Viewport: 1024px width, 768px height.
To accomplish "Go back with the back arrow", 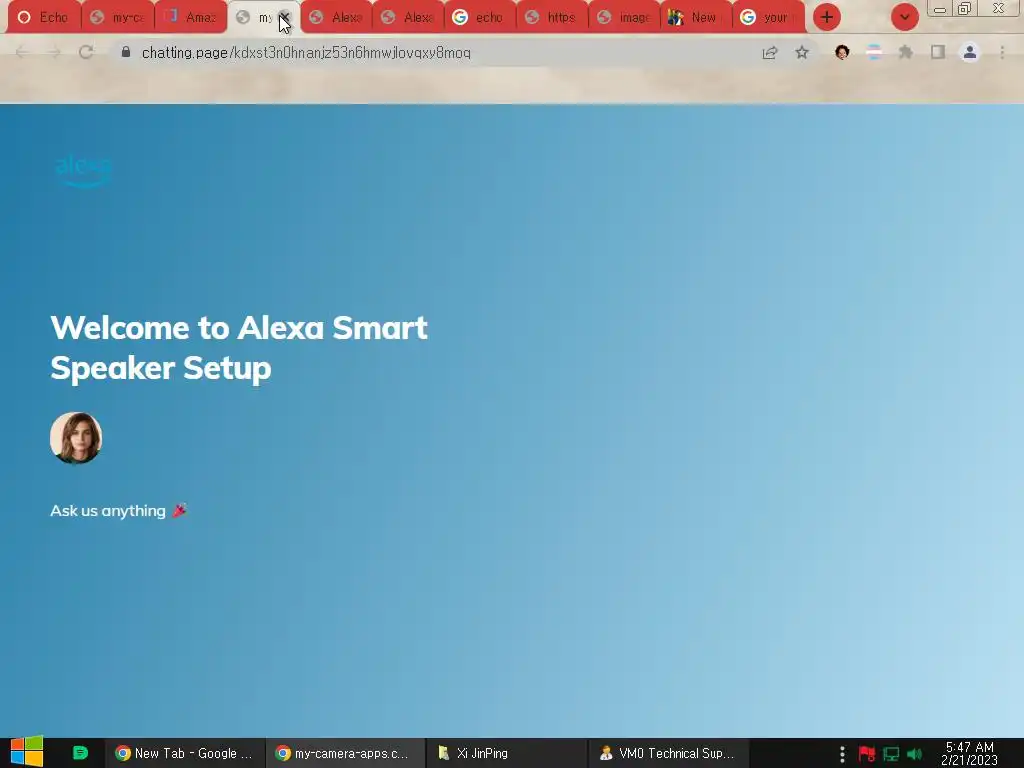I will coord(22,53).
